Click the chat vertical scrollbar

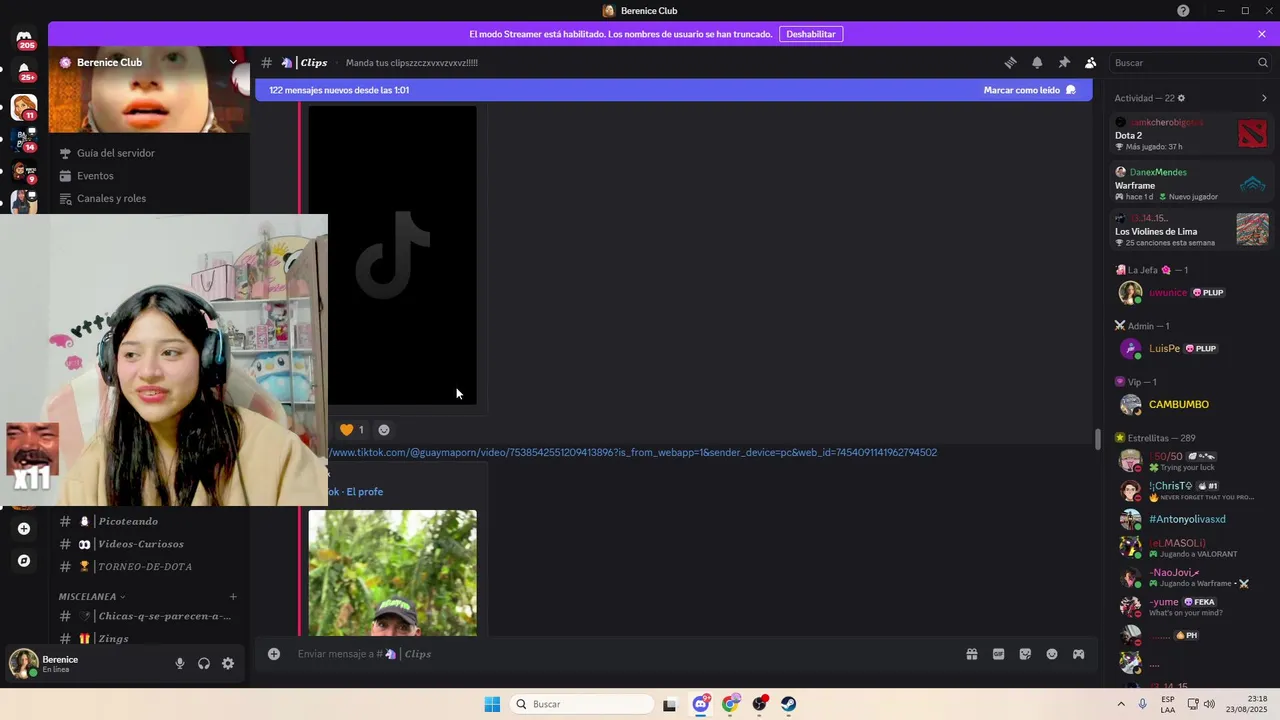(x=1097, y=438)
